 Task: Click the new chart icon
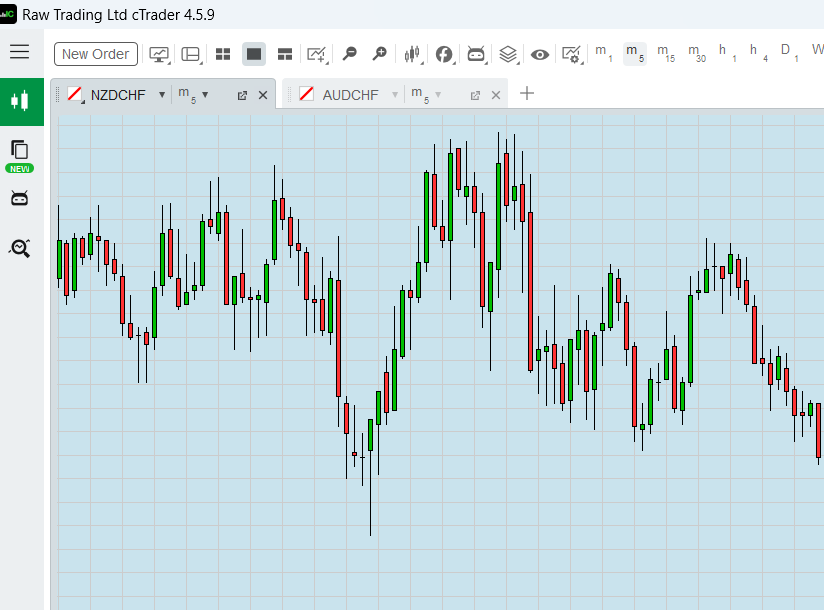tap(317, 54)
